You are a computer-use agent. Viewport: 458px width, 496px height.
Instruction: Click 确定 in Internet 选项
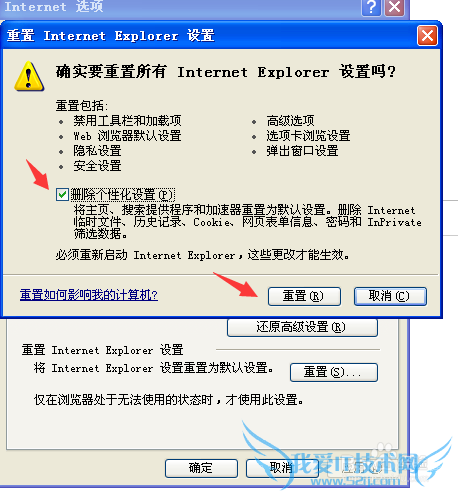point(201,468)
